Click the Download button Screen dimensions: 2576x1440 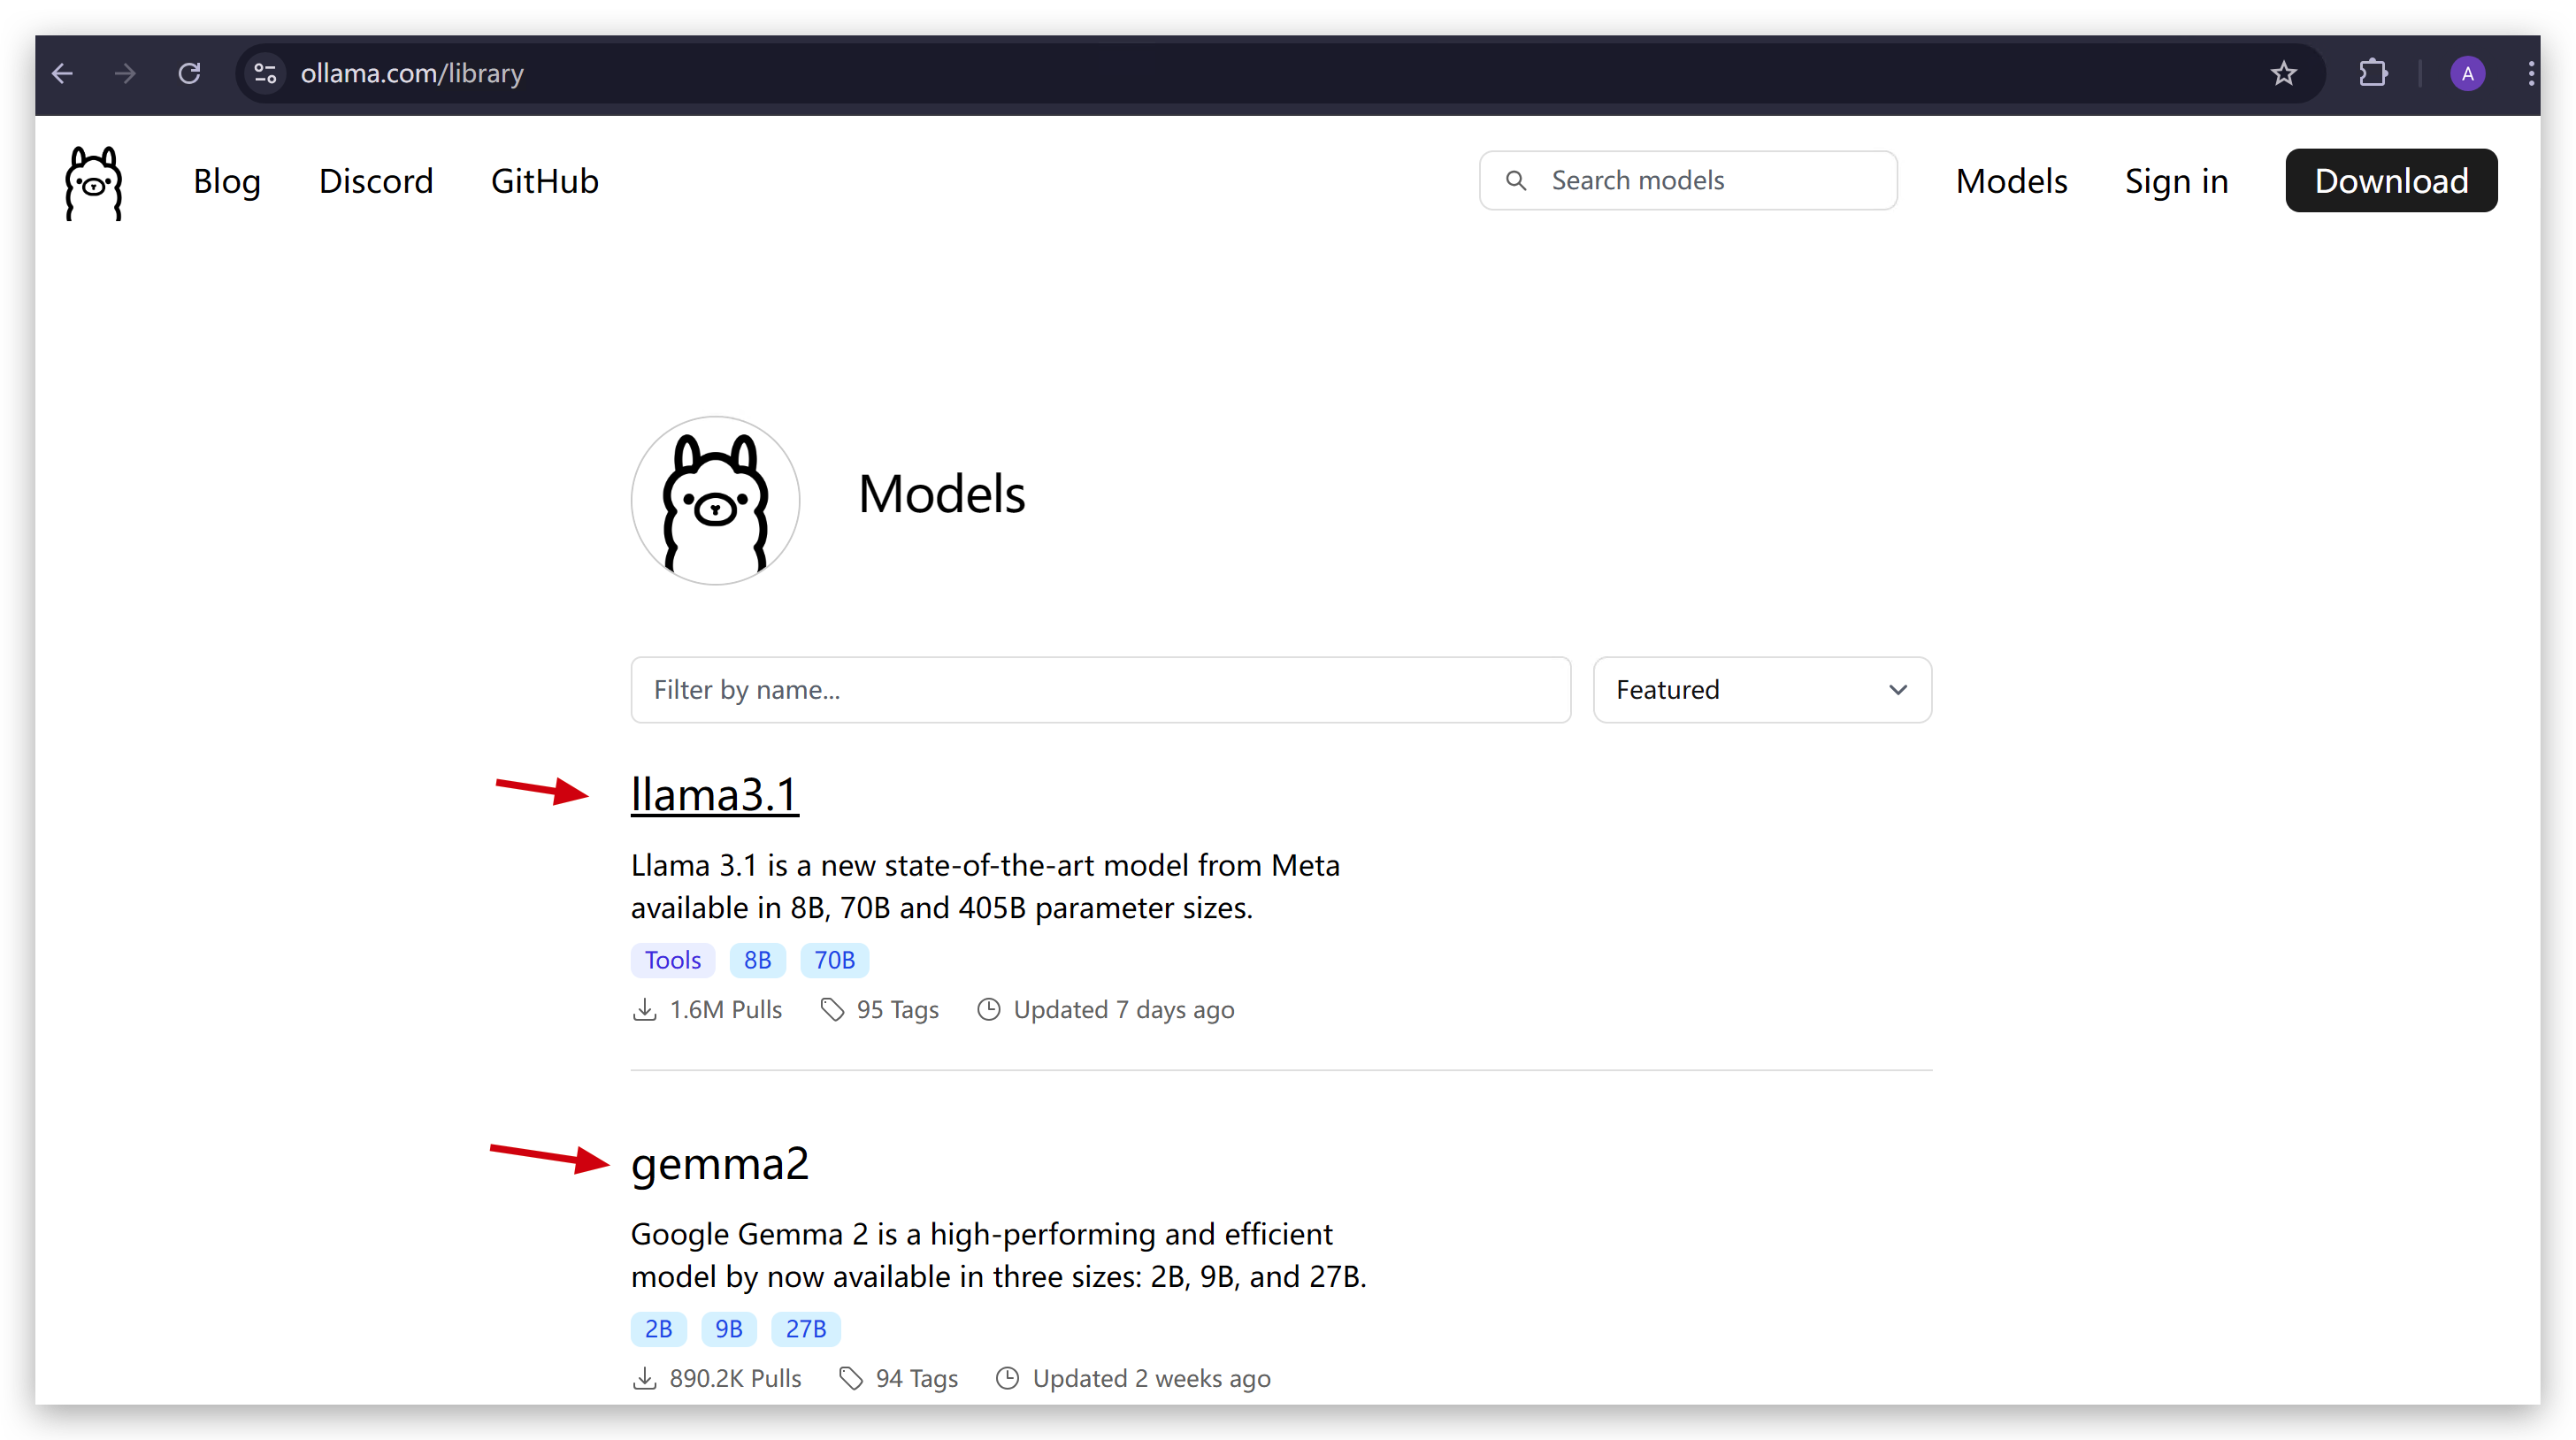click(x=2391, y=180)
